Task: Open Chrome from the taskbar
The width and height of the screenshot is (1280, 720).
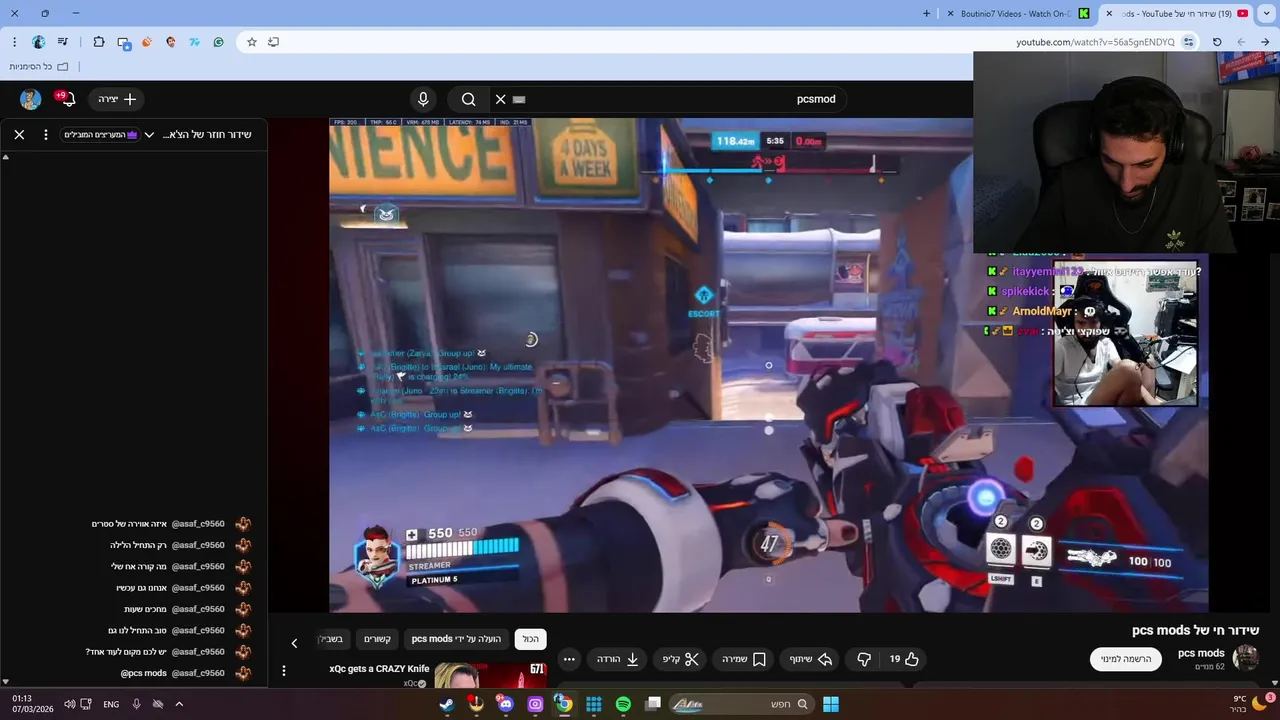Action: pyautogui.click(x=564, y=704)
